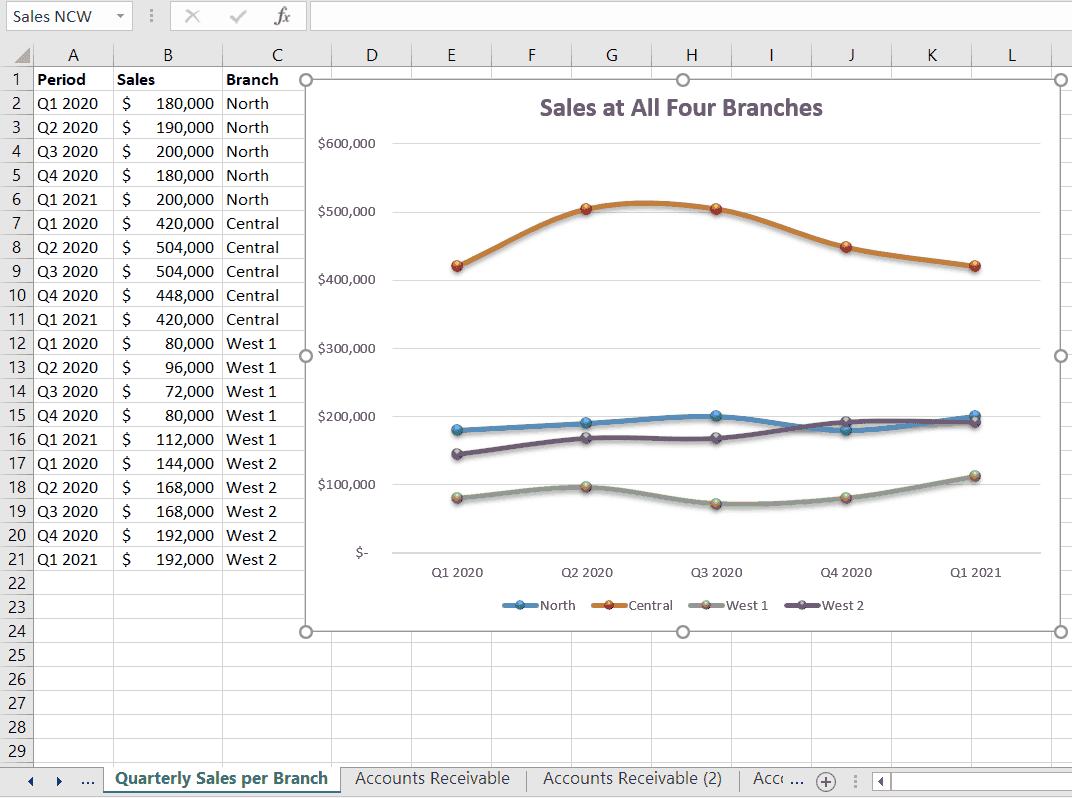Click the Name Box showing Sales NCW

(x=55, y=16)
